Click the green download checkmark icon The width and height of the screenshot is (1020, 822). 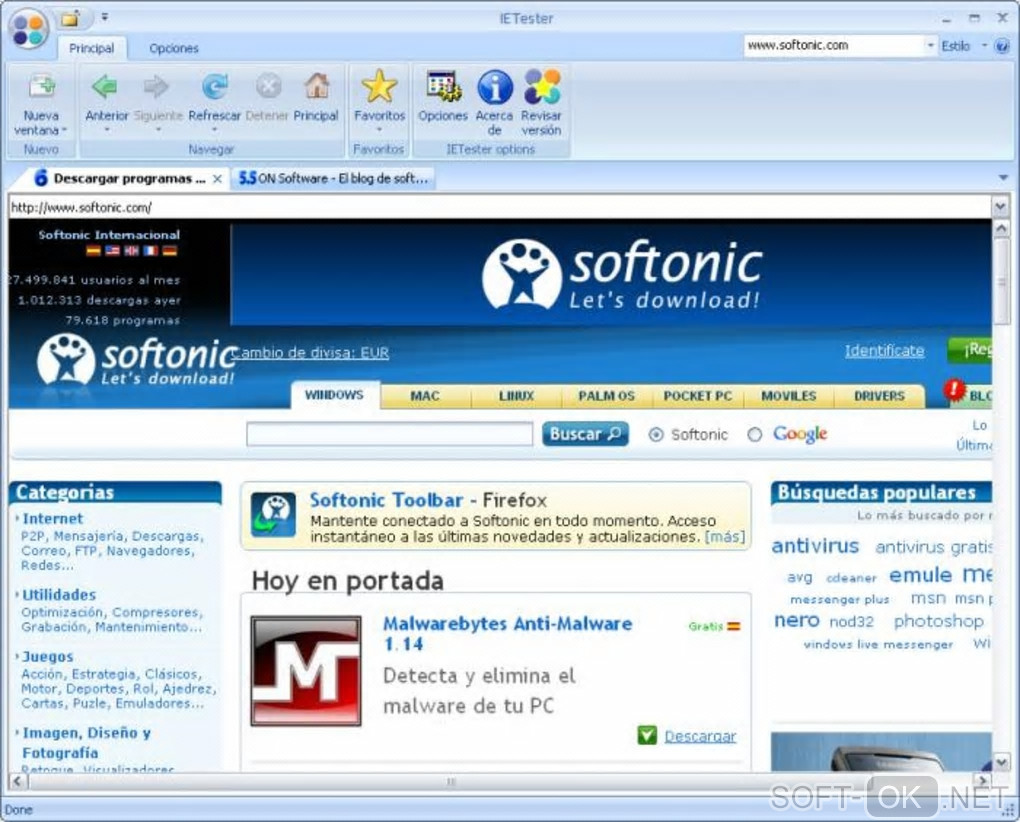647,735
